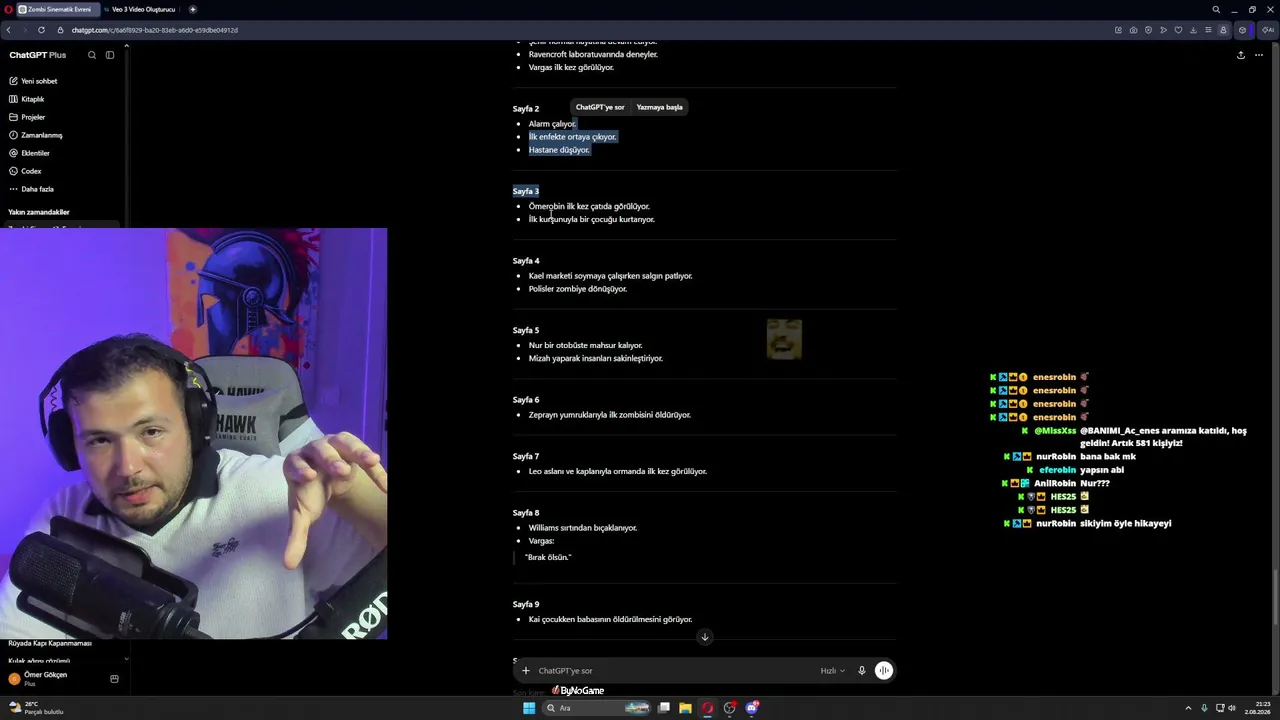Screen dimensions: 1280x720
Task: Click the Sayfa 4 heading
Action: [x=526, y=261]
